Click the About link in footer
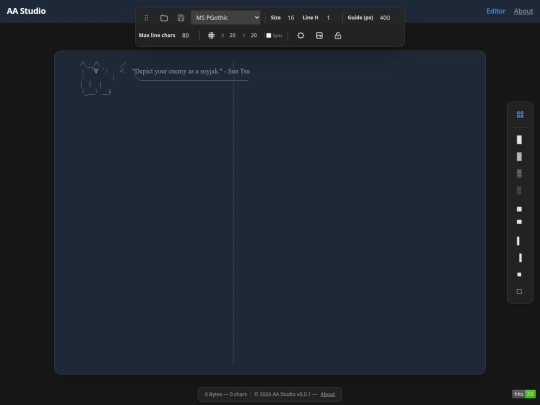The height and width of the screenshot is (405, 540). click(328, 394)
